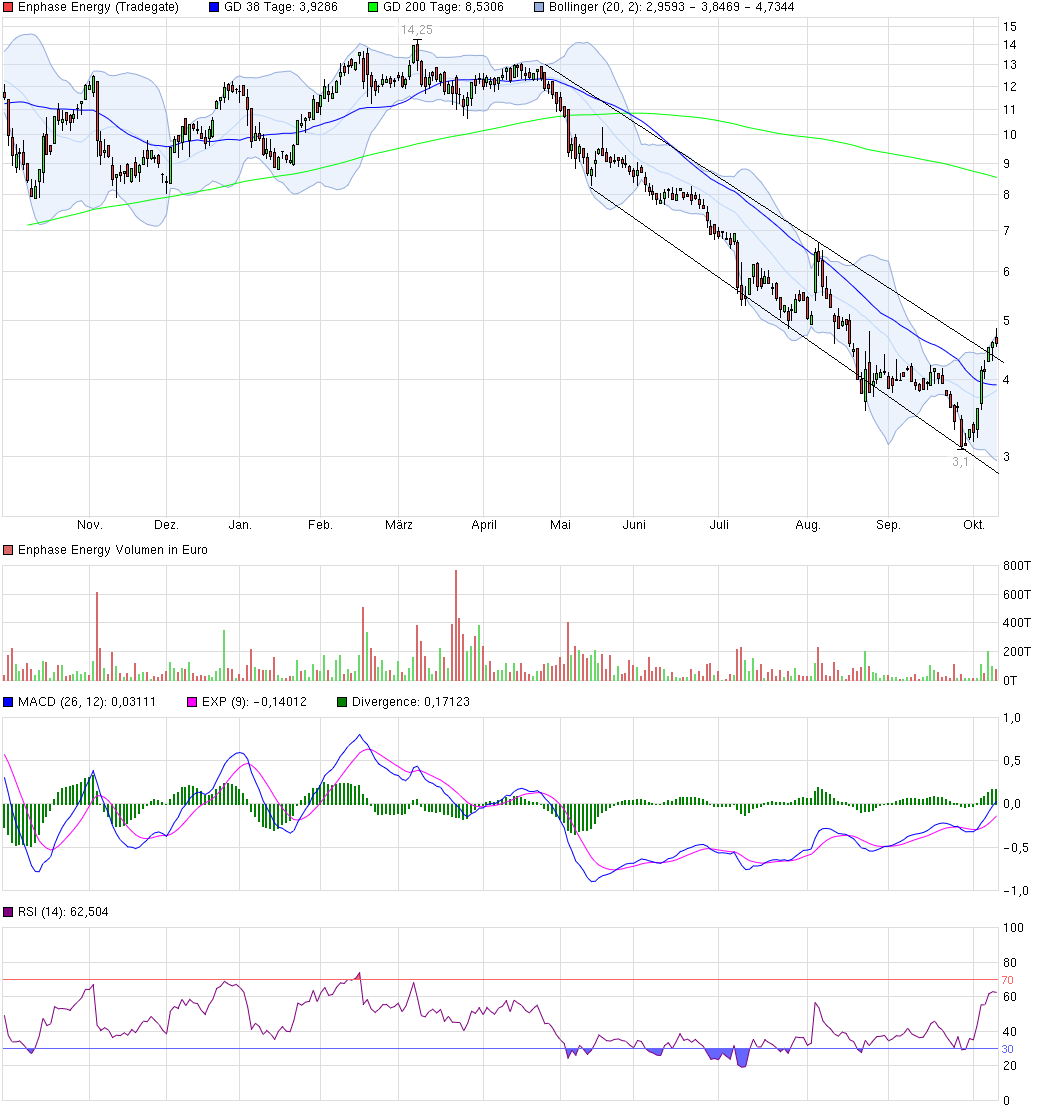Viewport: 1052px width, 1114px height.
Task: Click the GD 200 Tage: 8,5306 label
Action: [x=443, y=7]
